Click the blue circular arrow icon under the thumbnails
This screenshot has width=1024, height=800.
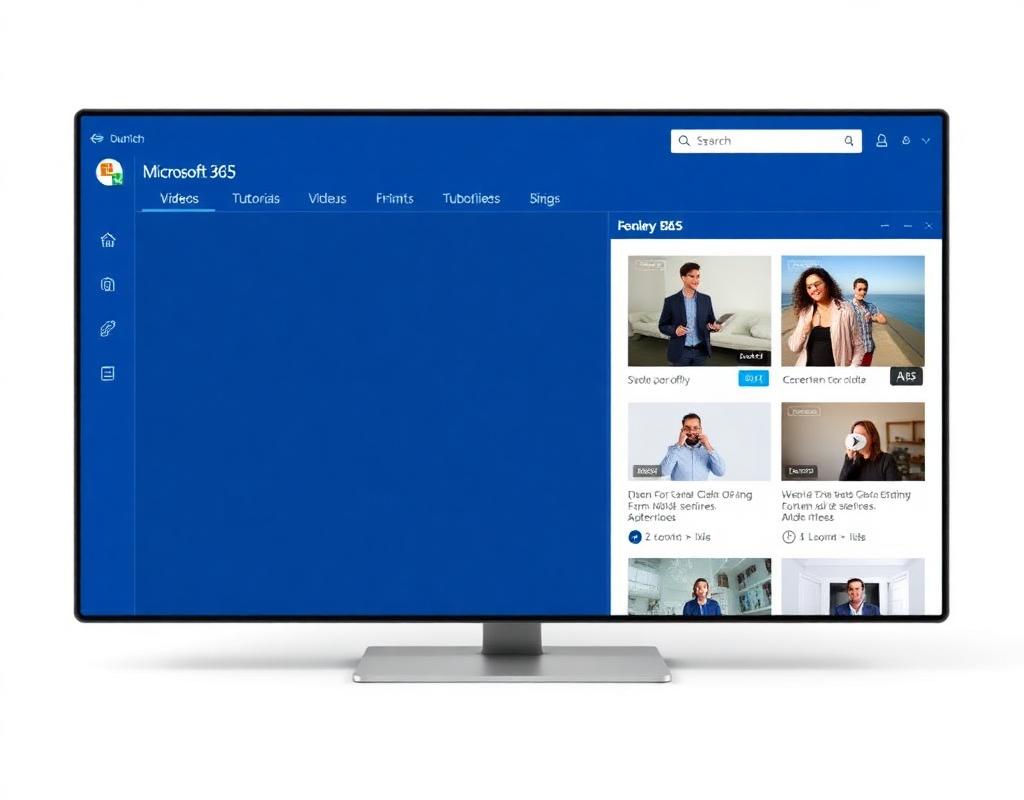pyautogui.click(x=634, y=537)
